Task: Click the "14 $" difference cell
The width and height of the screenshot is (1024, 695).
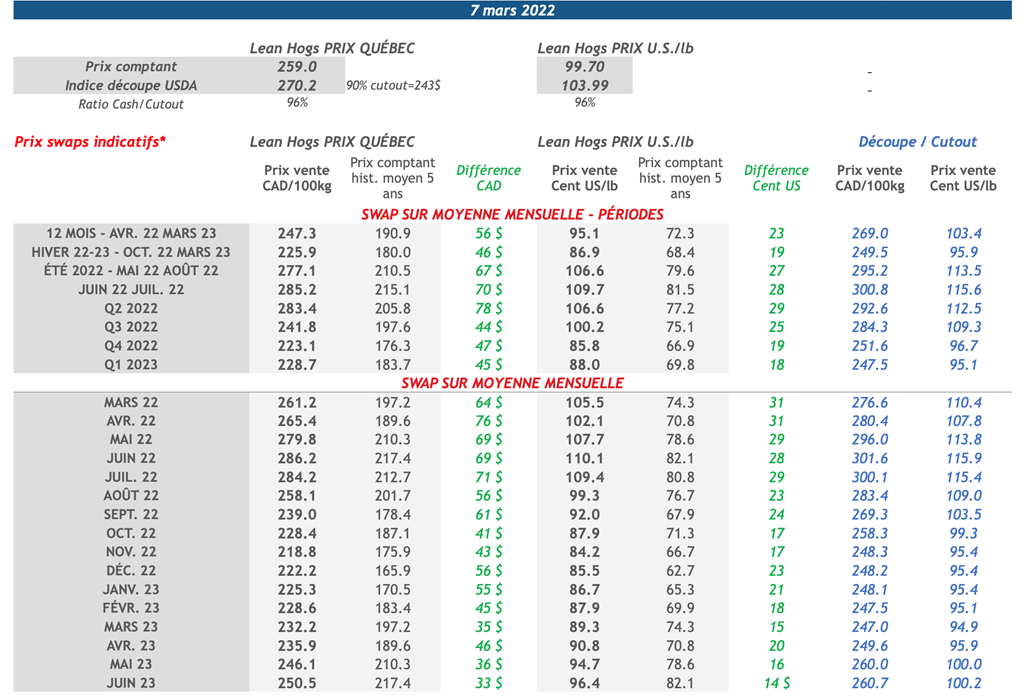Action: pos(776,683)
